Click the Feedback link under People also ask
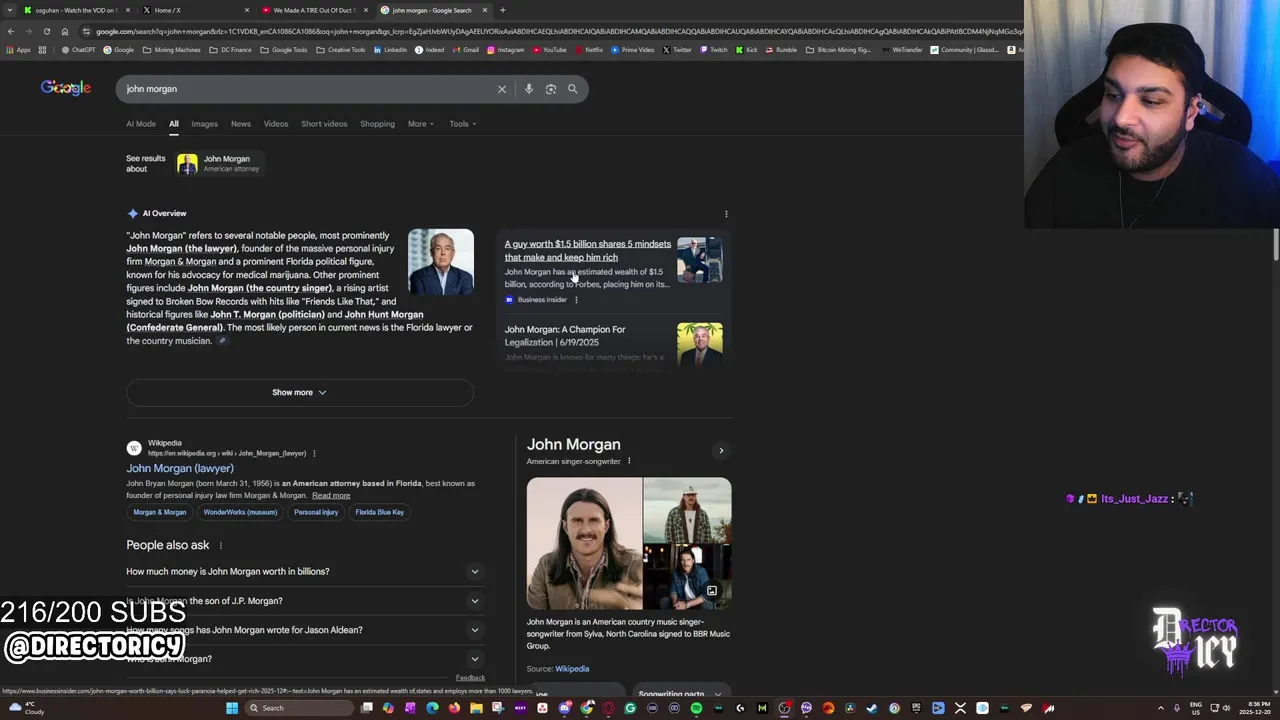The image size is (1280, 720). click(x=470, y=678)
